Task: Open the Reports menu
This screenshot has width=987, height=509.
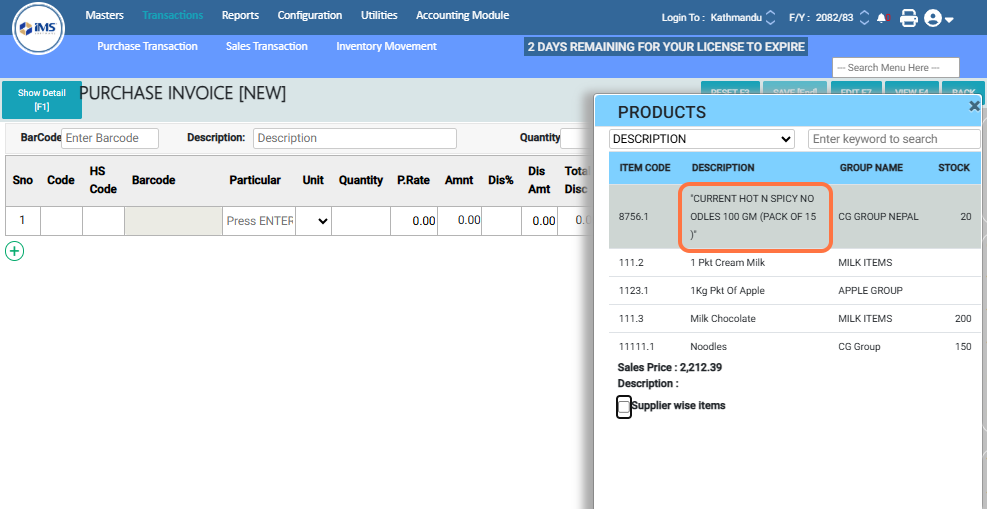Action: click(240, 15)
